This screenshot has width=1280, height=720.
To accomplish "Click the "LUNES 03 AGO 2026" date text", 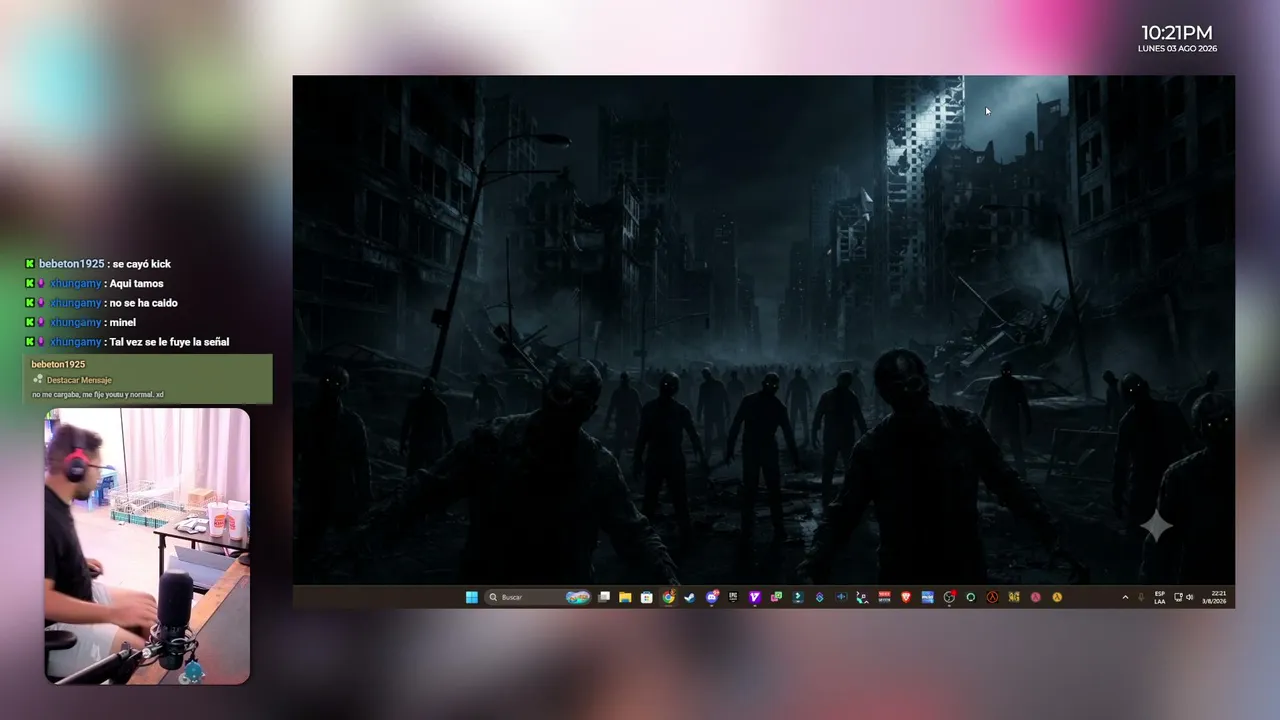I will (1177, 49).
